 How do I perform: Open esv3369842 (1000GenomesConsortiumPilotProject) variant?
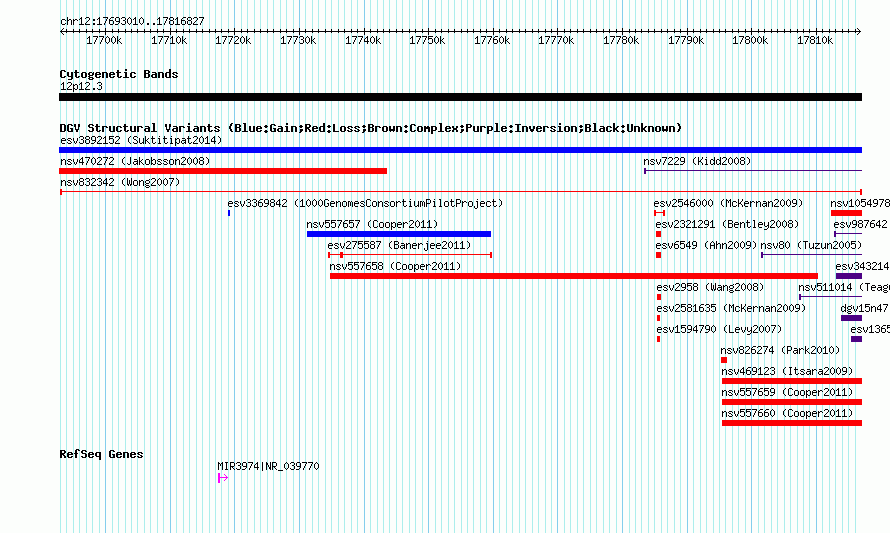point(366,203)
